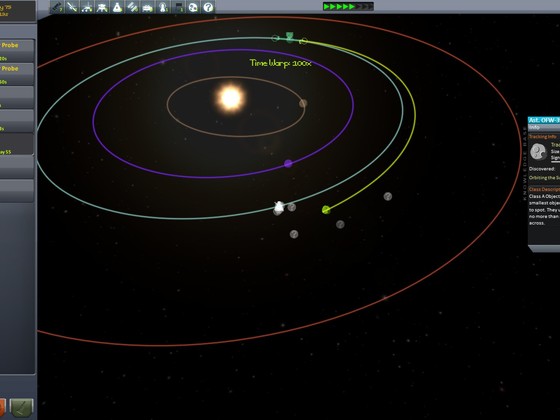Click the 'Class Description' heading

click(x=544, y=189)
